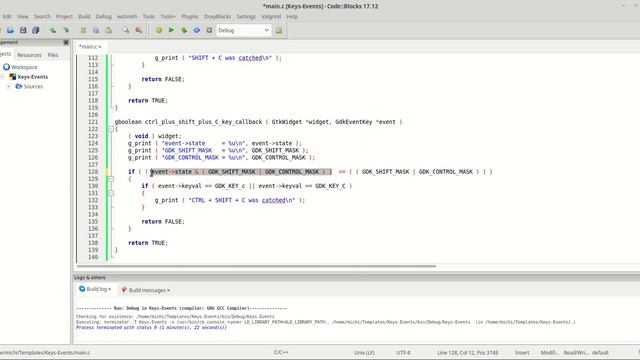Click the Undo toolbar icon
The width and height of the screenshot is (640, 360).
click(x=53, y=30)
